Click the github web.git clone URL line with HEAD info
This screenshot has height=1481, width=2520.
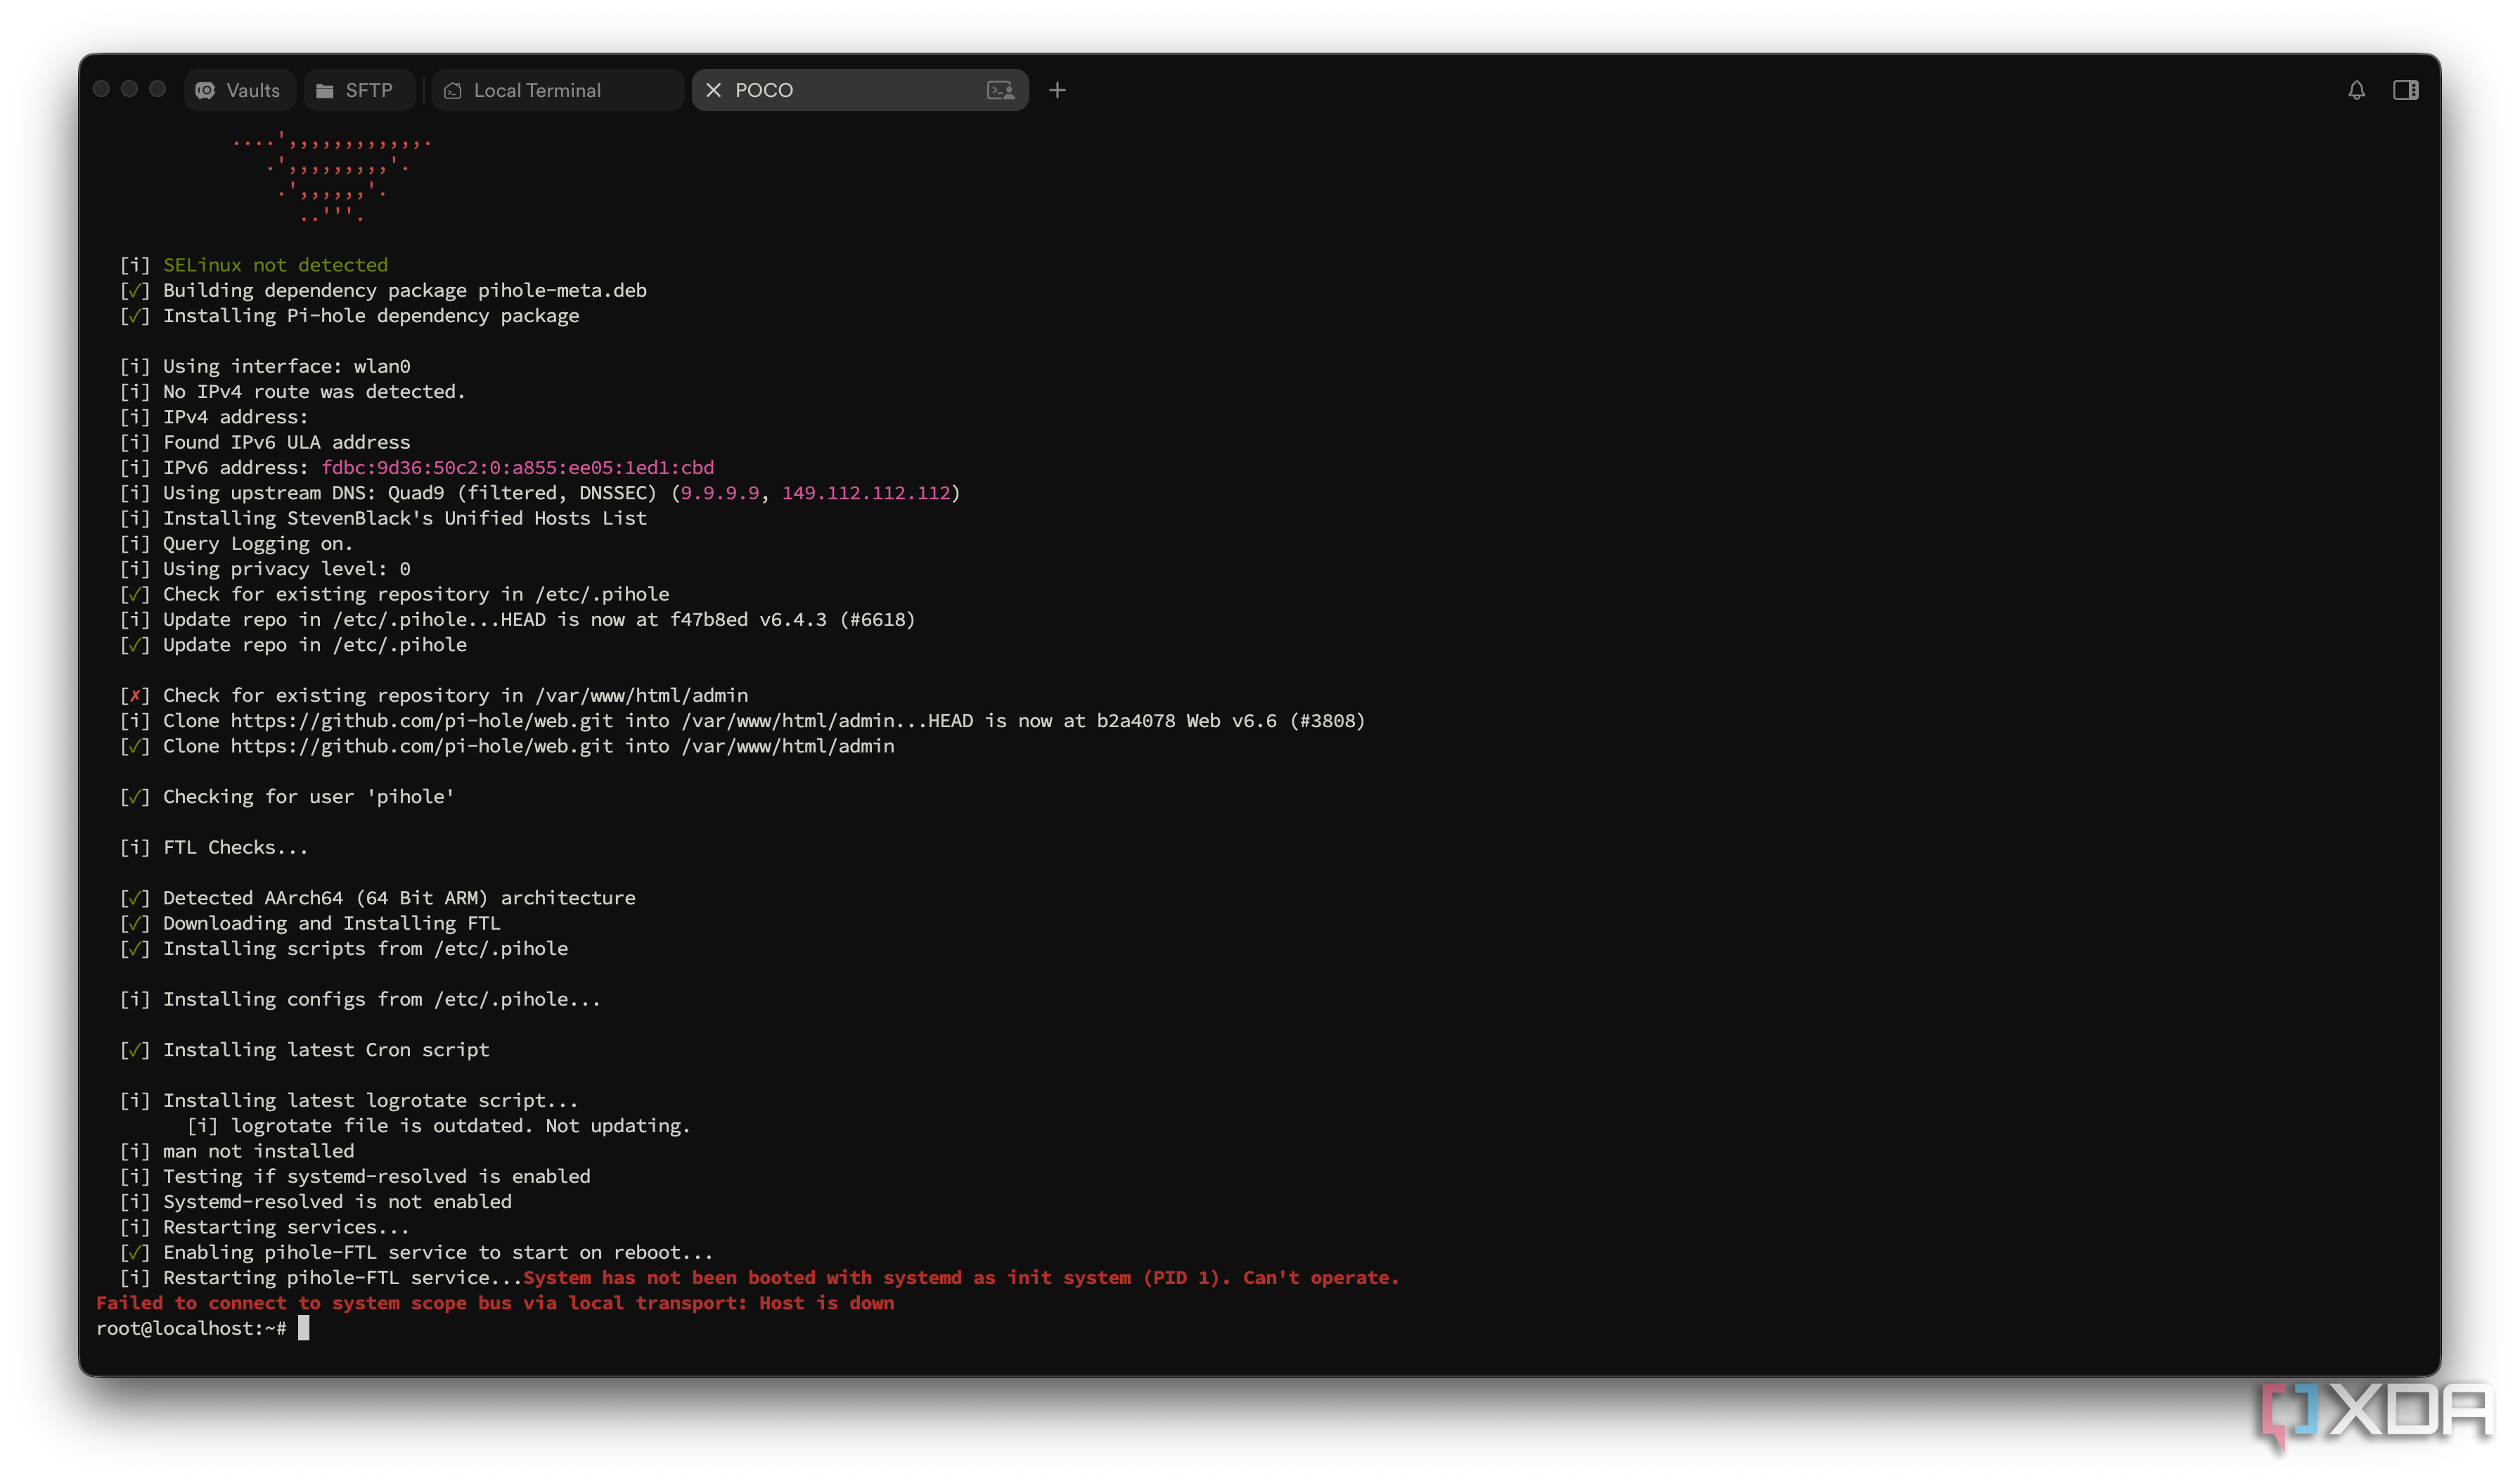point(742,720)
